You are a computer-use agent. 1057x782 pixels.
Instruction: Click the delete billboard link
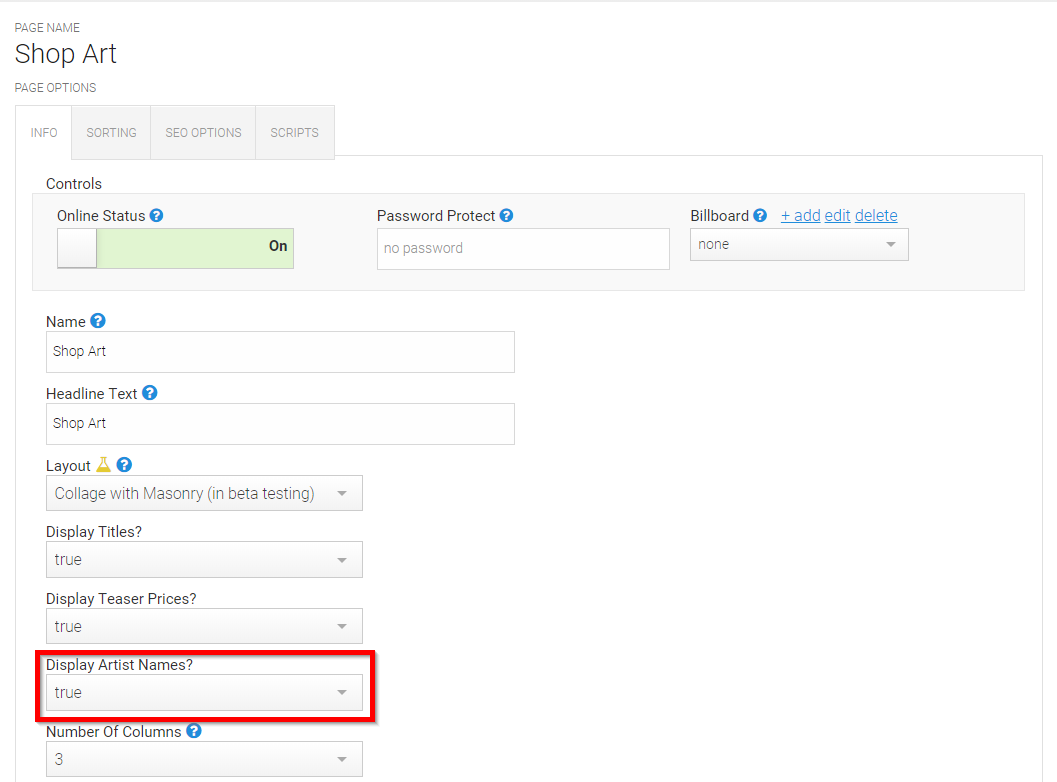pos(876,216)
